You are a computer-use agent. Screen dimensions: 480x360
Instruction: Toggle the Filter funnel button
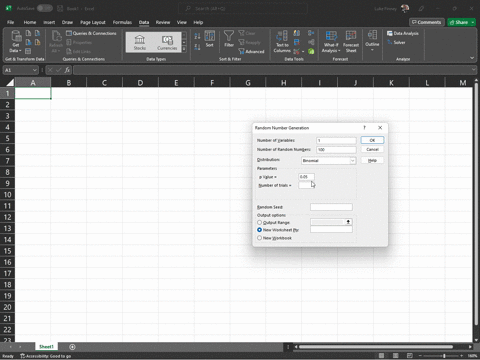[229, 39]
